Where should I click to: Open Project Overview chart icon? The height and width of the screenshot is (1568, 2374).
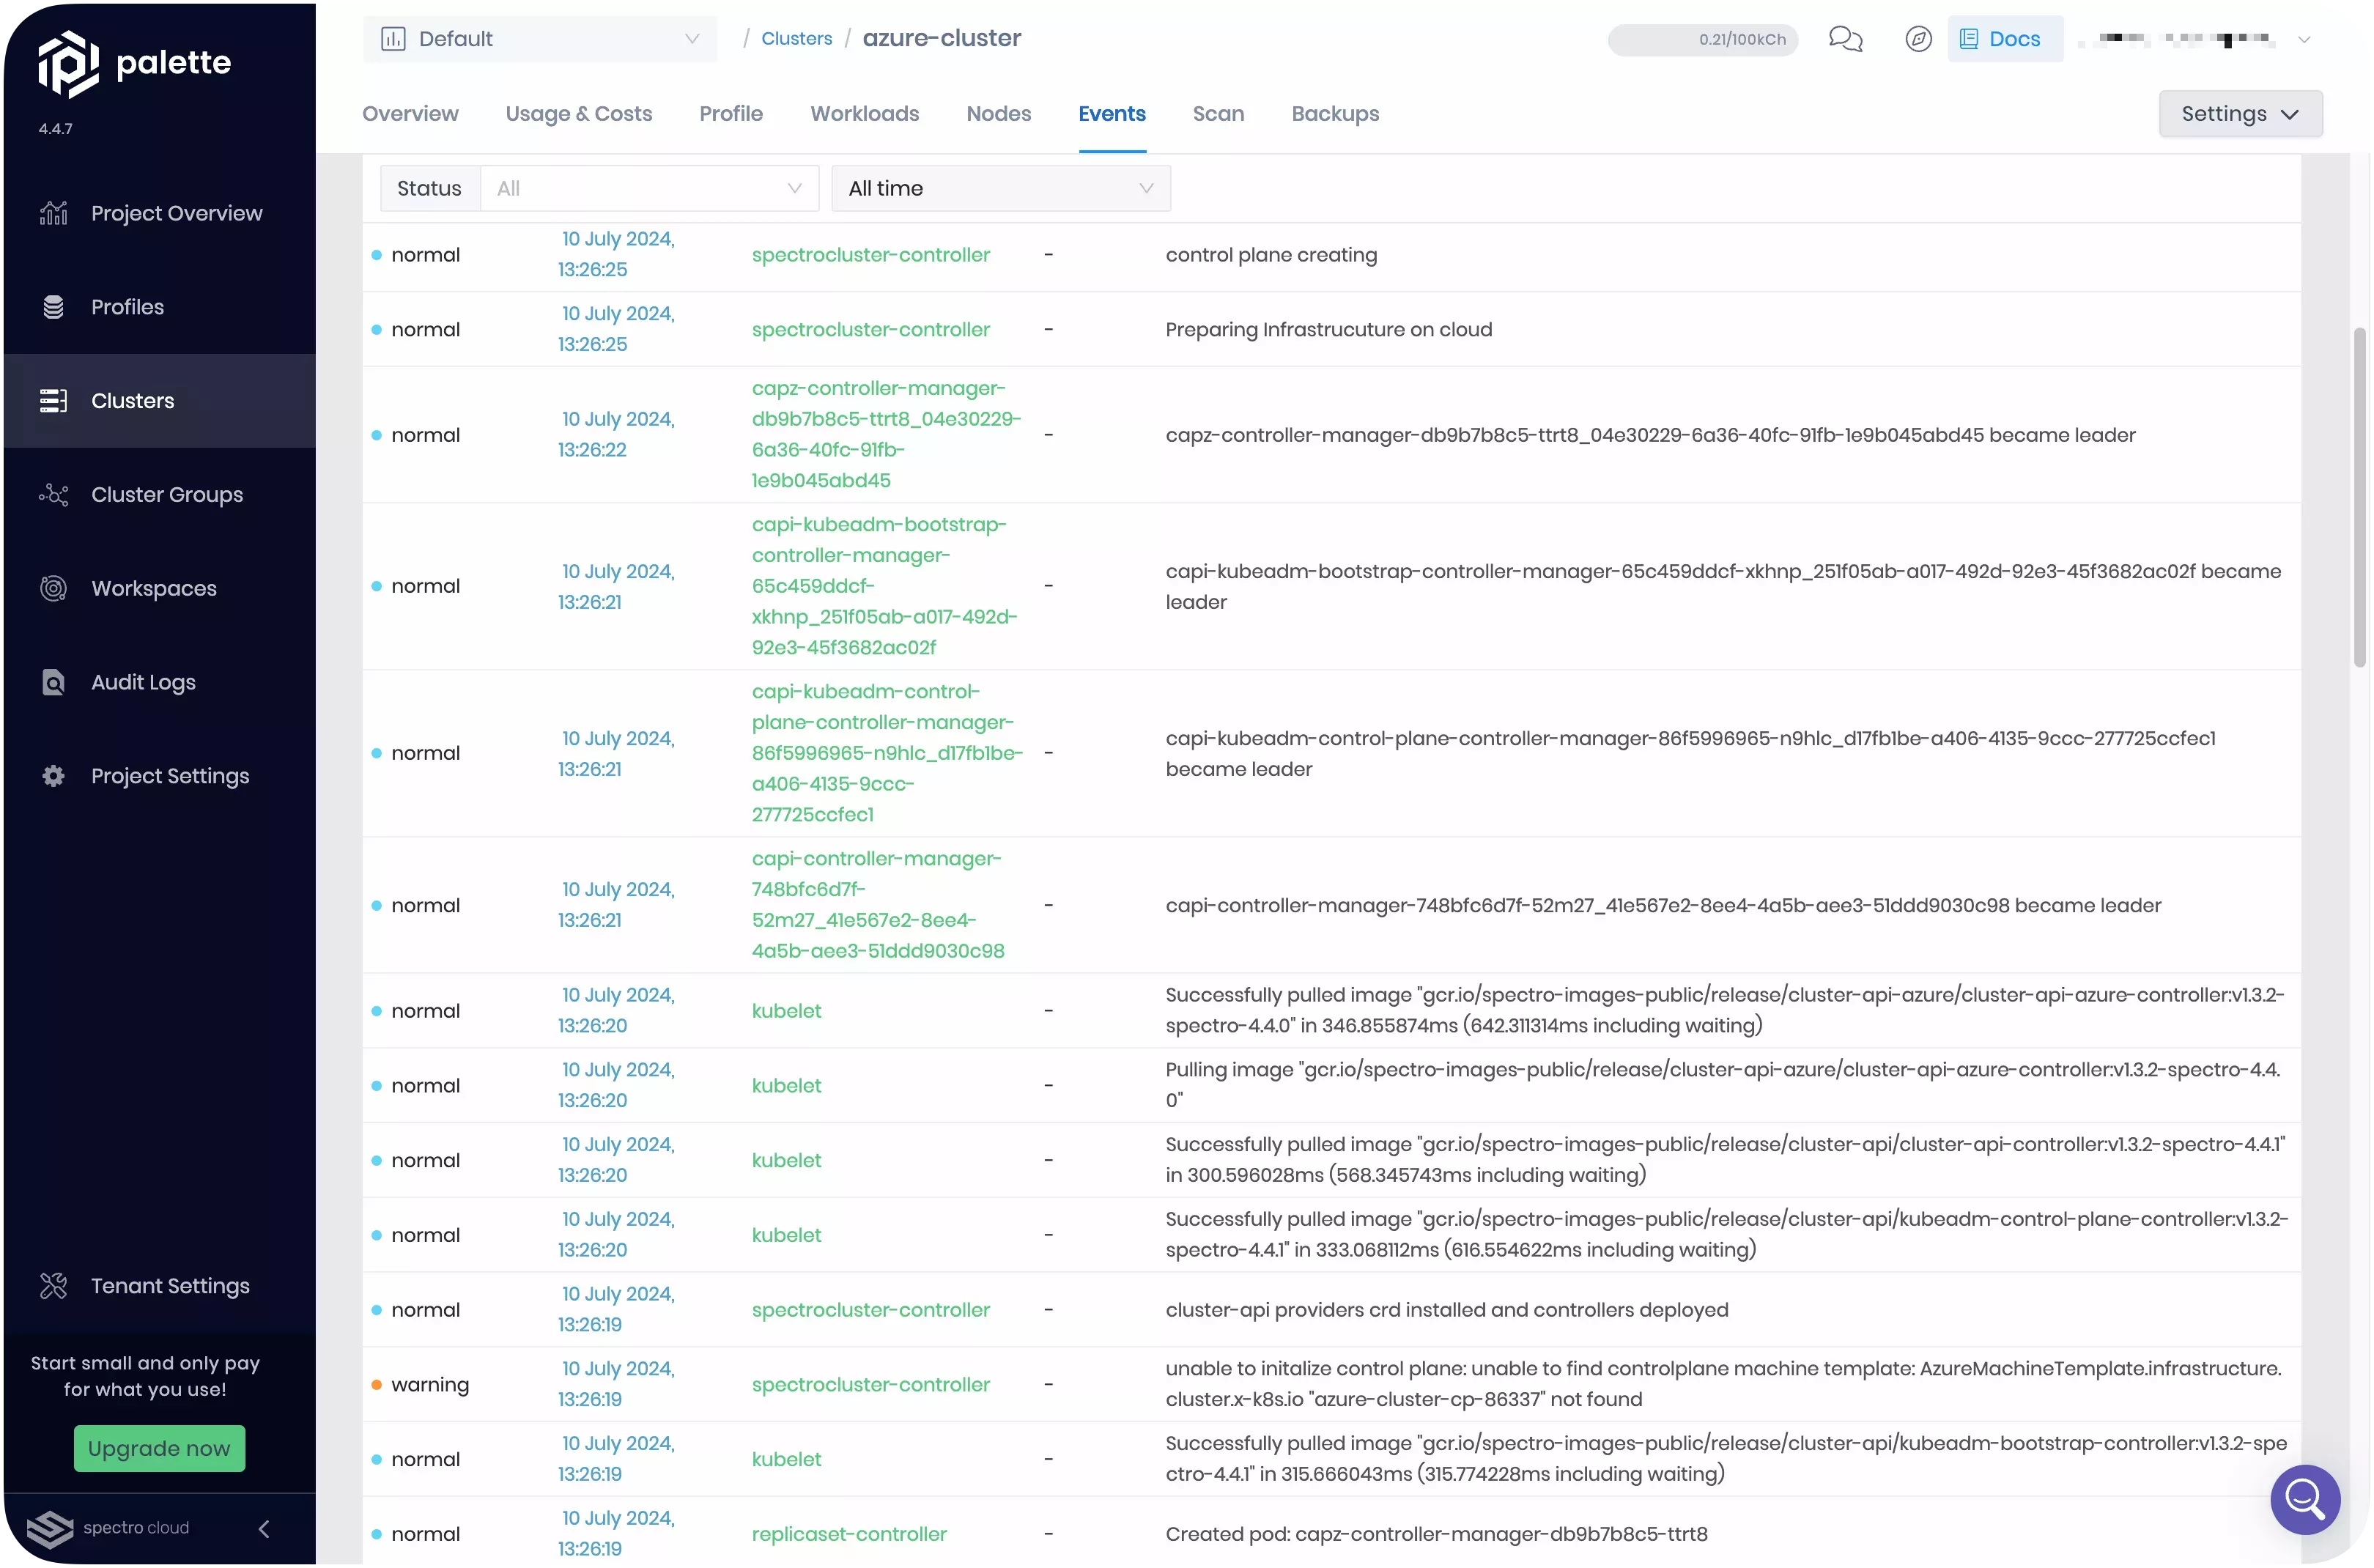pyautogui.click(x=54, y=213)
